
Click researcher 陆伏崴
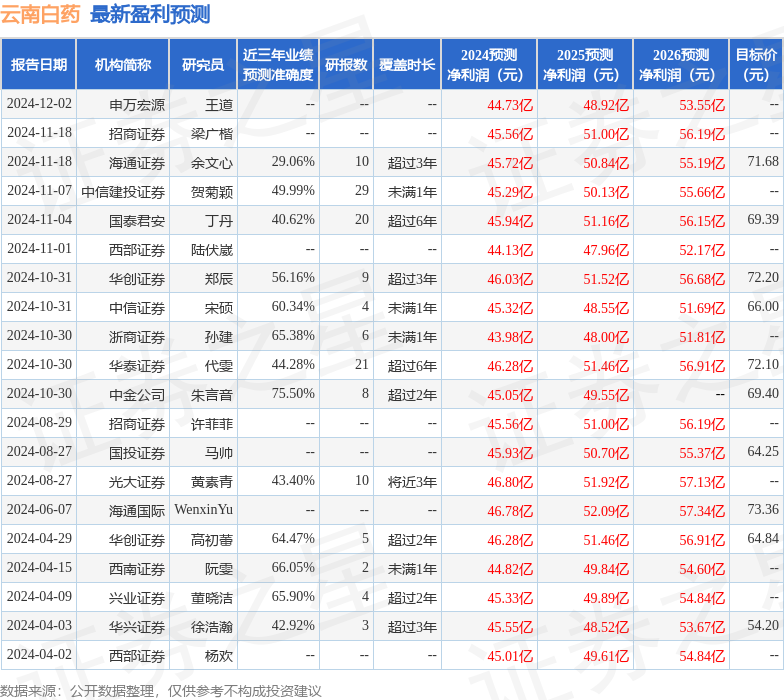coord(212,250)
